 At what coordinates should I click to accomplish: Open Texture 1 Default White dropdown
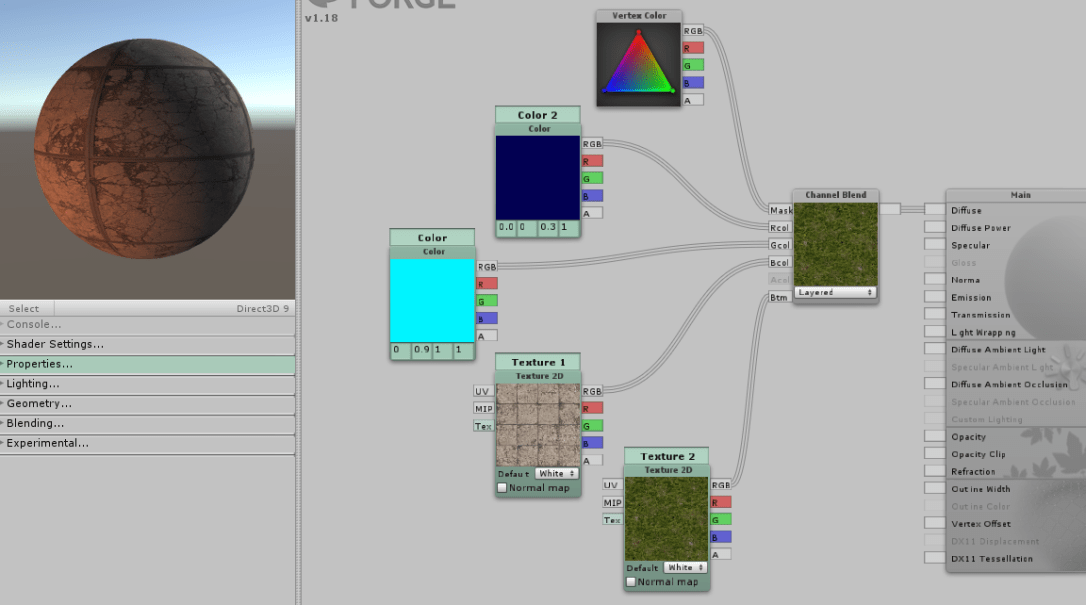(557, 474)
